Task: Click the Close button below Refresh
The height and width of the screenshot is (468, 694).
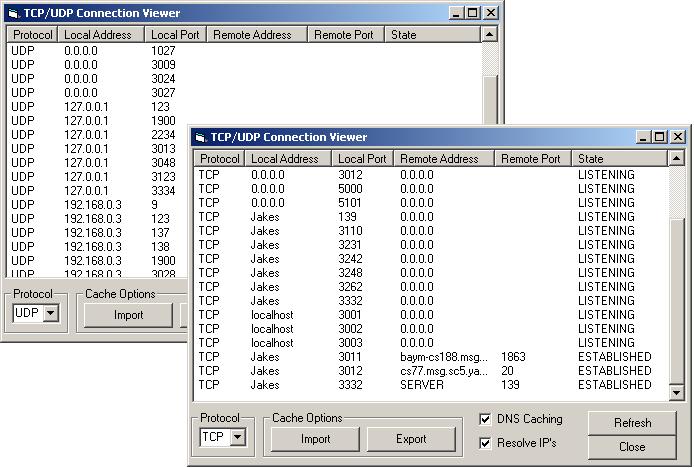Action: [x=632, y=447]
